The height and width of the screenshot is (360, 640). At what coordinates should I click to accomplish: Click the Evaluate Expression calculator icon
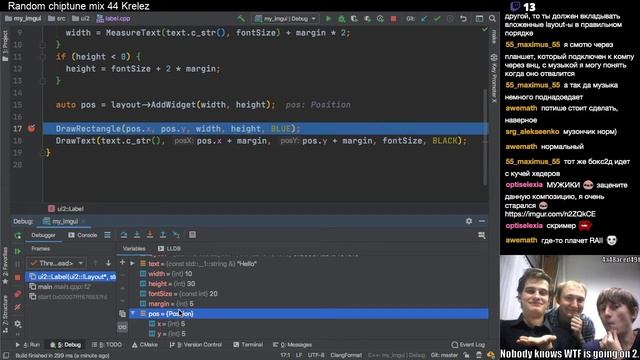tap(192, 235)
